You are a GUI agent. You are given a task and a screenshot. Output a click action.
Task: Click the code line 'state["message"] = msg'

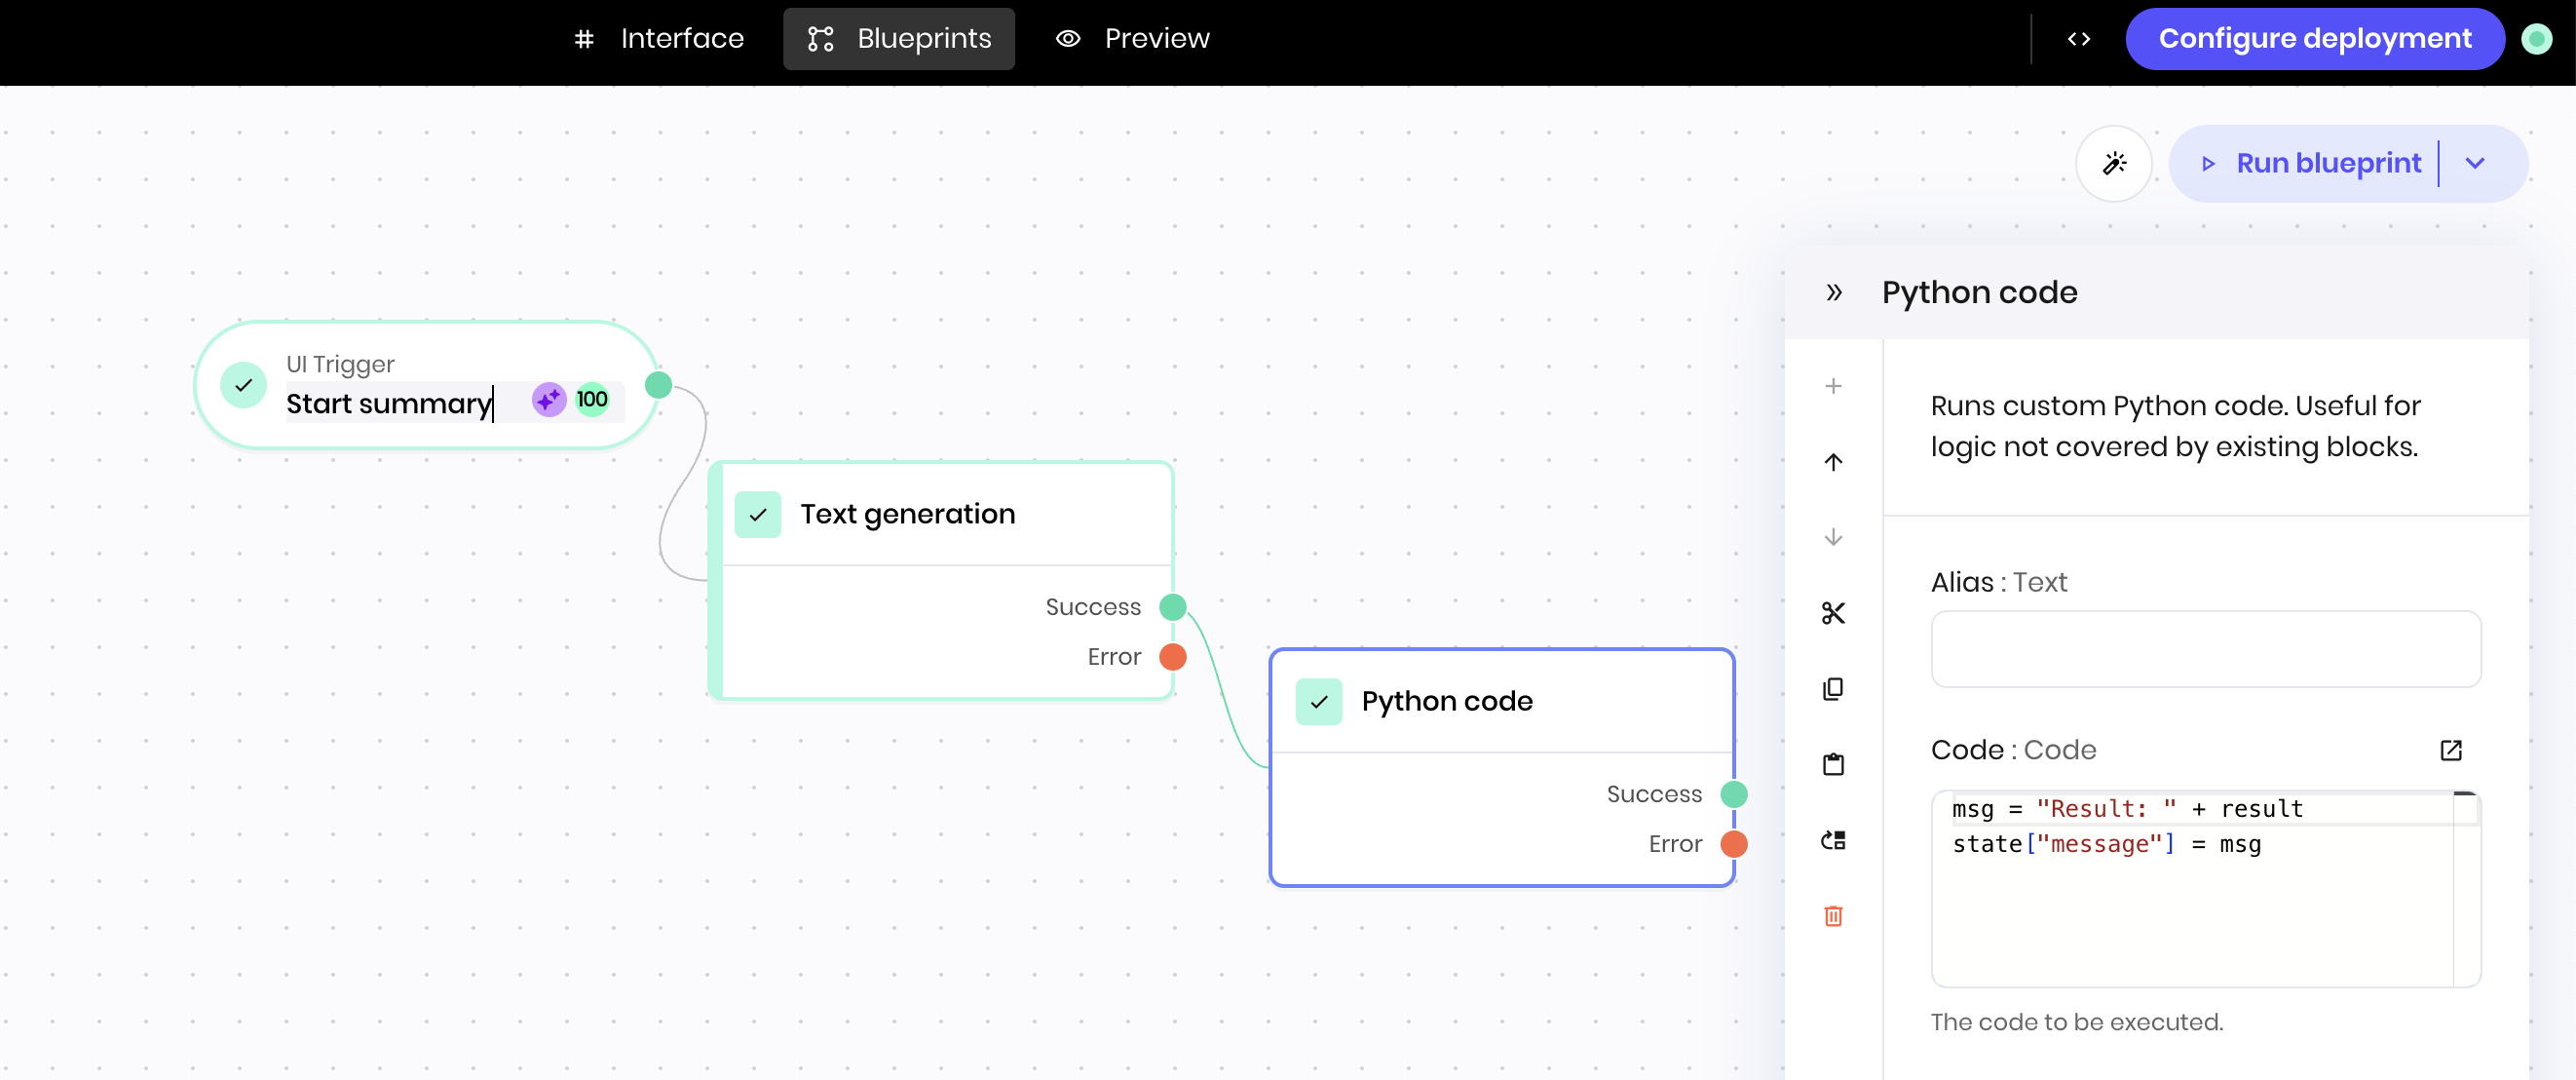pyautogui.click(x=2106, y=844)
